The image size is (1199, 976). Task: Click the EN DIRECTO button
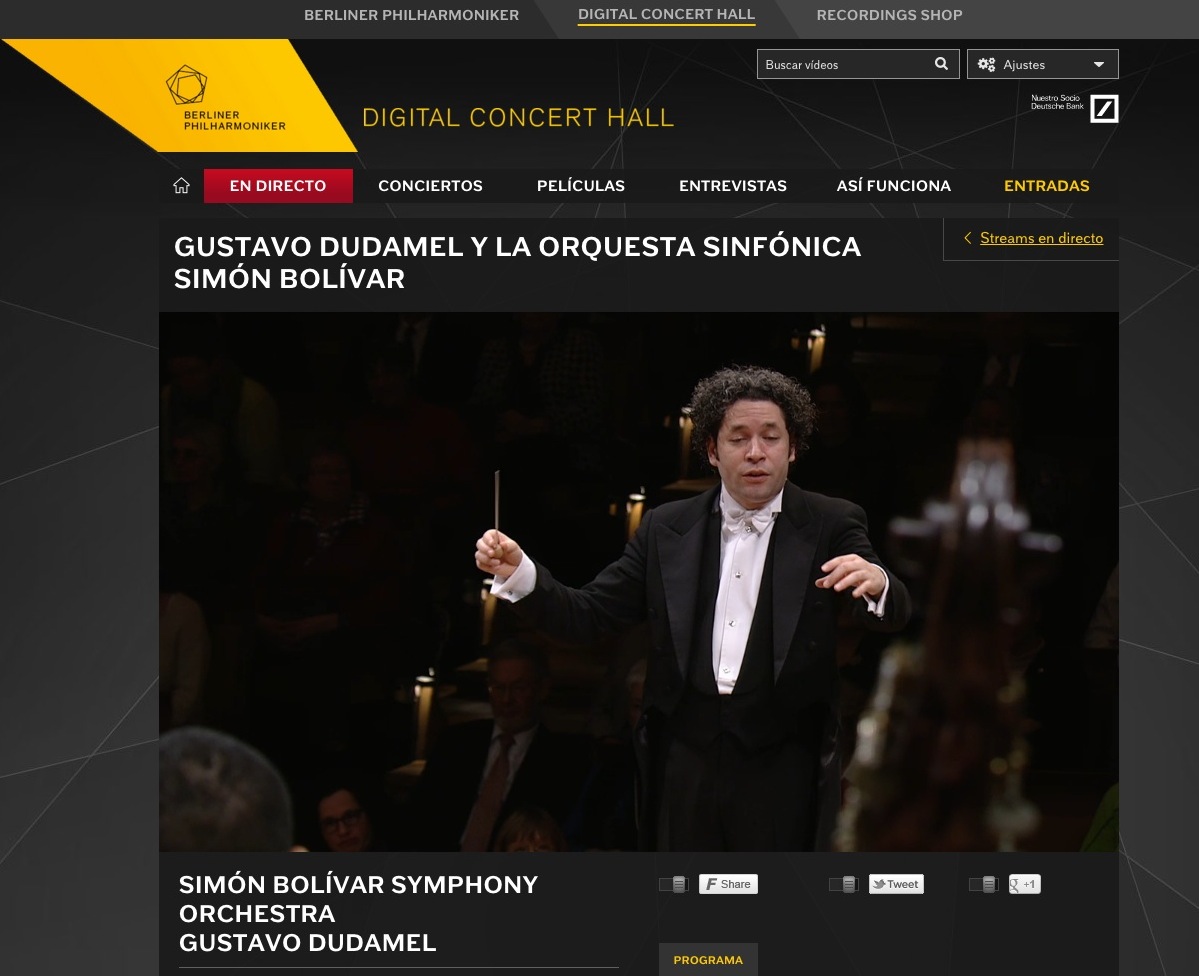pos(278,186)
